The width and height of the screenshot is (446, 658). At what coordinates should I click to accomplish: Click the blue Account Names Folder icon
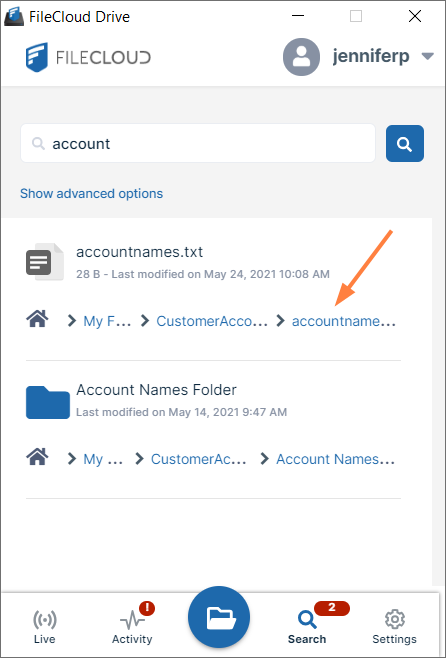(x=48, y=402)
